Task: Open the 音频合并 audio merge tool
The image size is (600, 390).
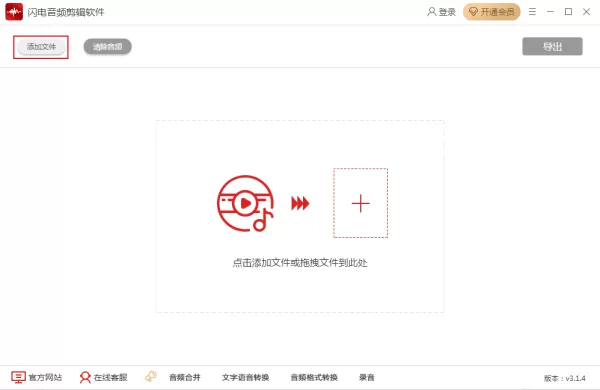Action: tap(184, 377)
